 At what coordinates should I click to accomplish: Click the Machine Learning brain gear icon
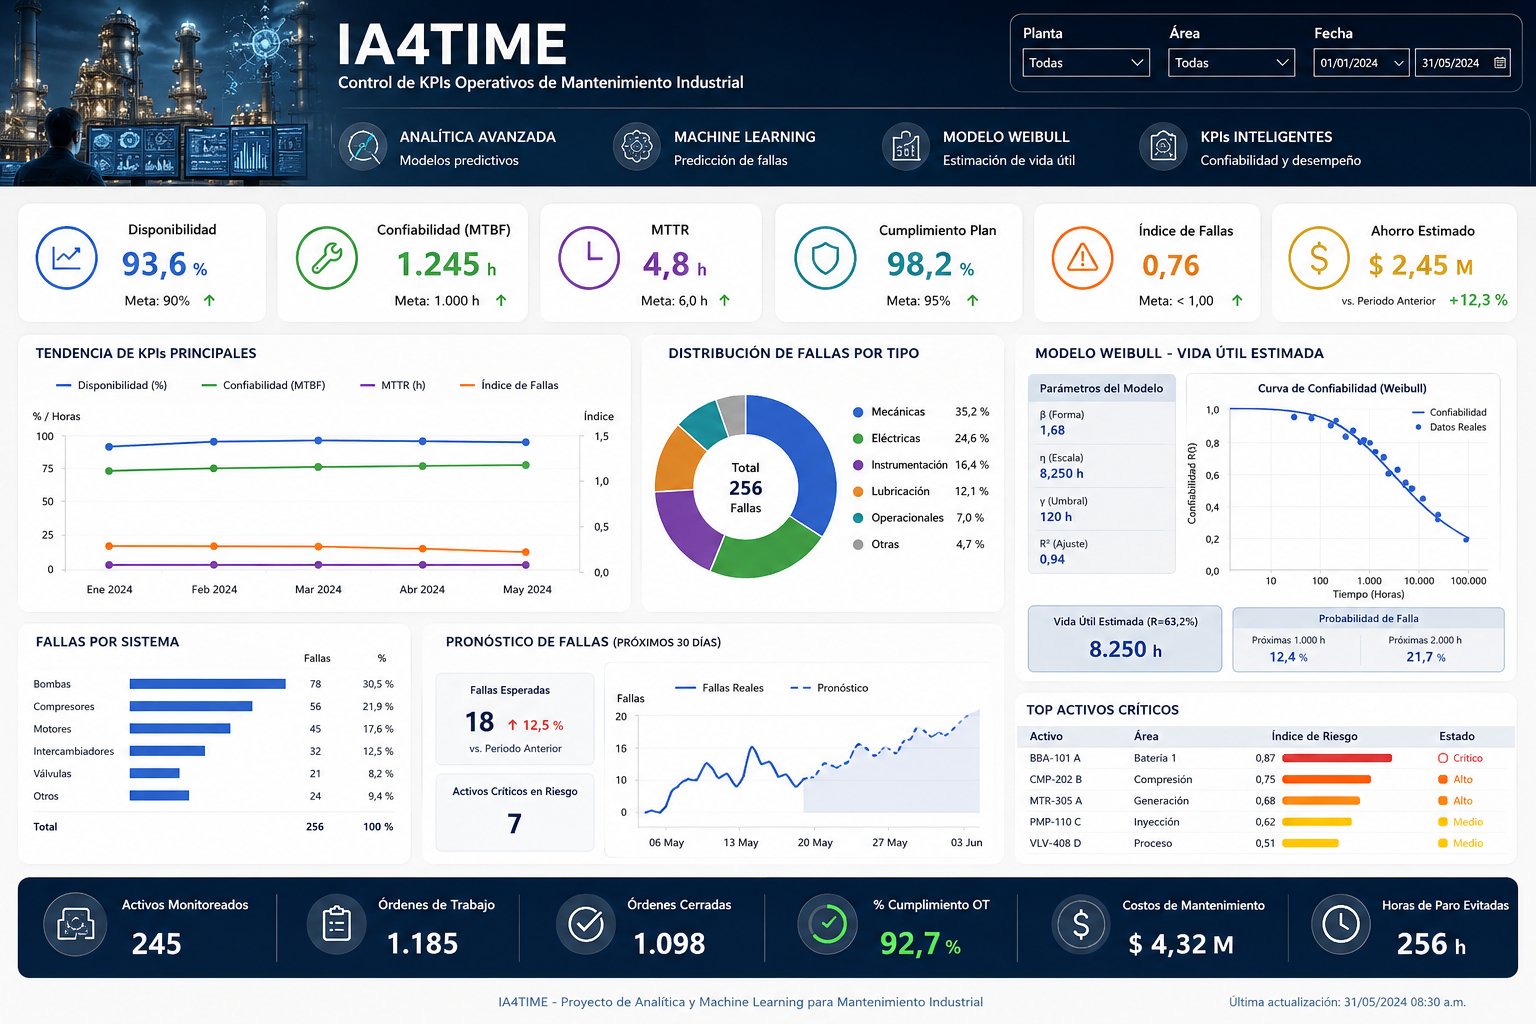point(637,147)
